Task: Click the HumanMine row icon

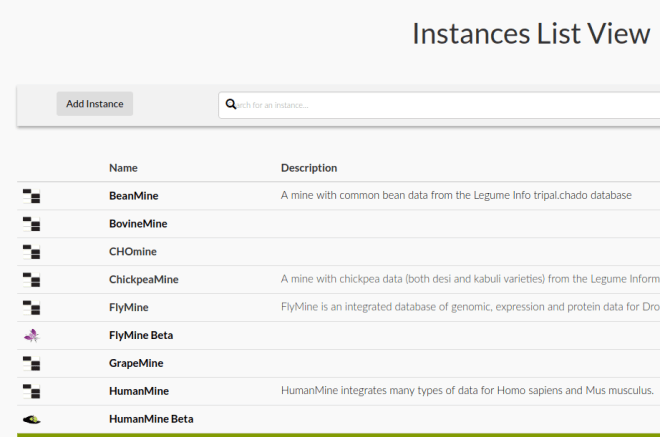Action: pyautogui.click(x=32, y=391)
